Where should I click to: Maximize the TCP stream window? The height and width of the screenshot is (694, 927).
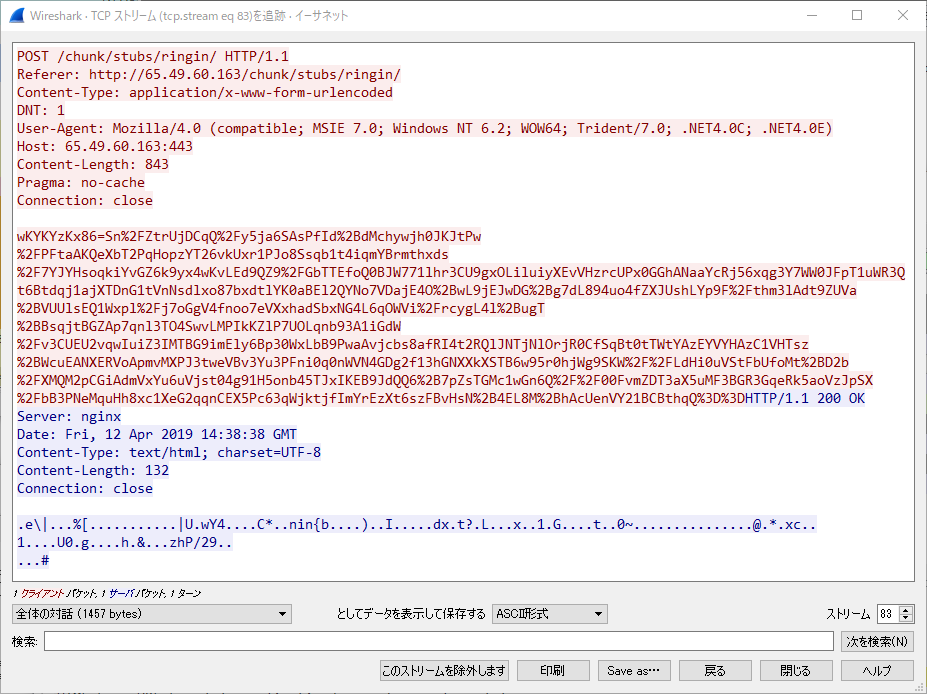click(857, 15)
